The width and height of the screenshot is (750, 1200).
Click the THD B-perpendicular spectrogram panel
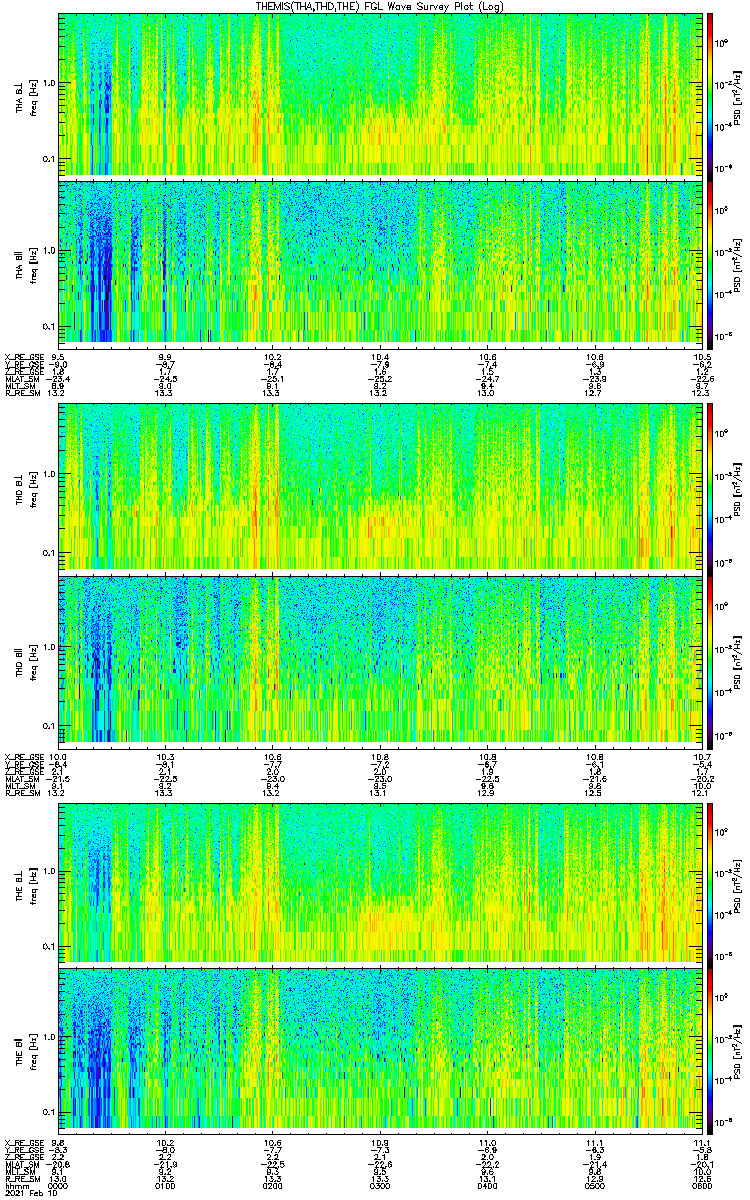pos(380,488)
